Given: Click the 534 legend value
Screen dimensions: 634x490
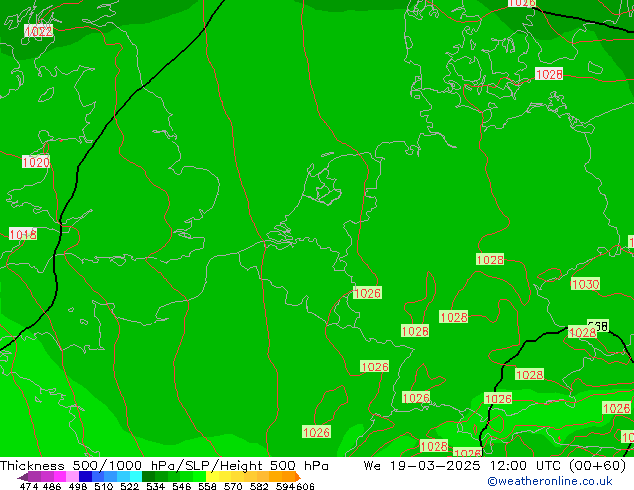Looking at the screenshot, I should click(156, 486).
